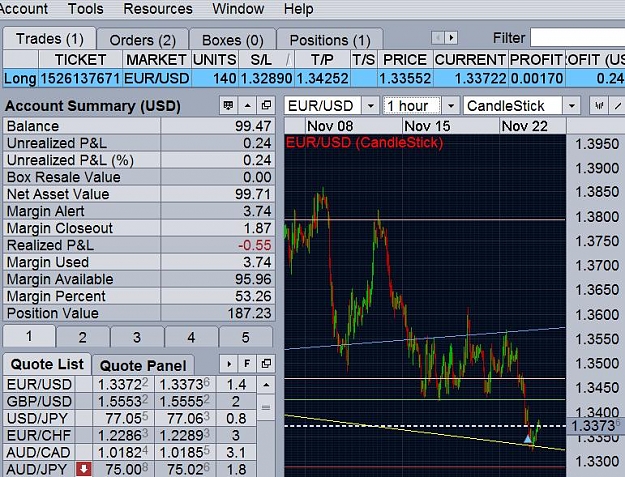
Task: Sort trades by CURRENT column header
Action: 470,60
